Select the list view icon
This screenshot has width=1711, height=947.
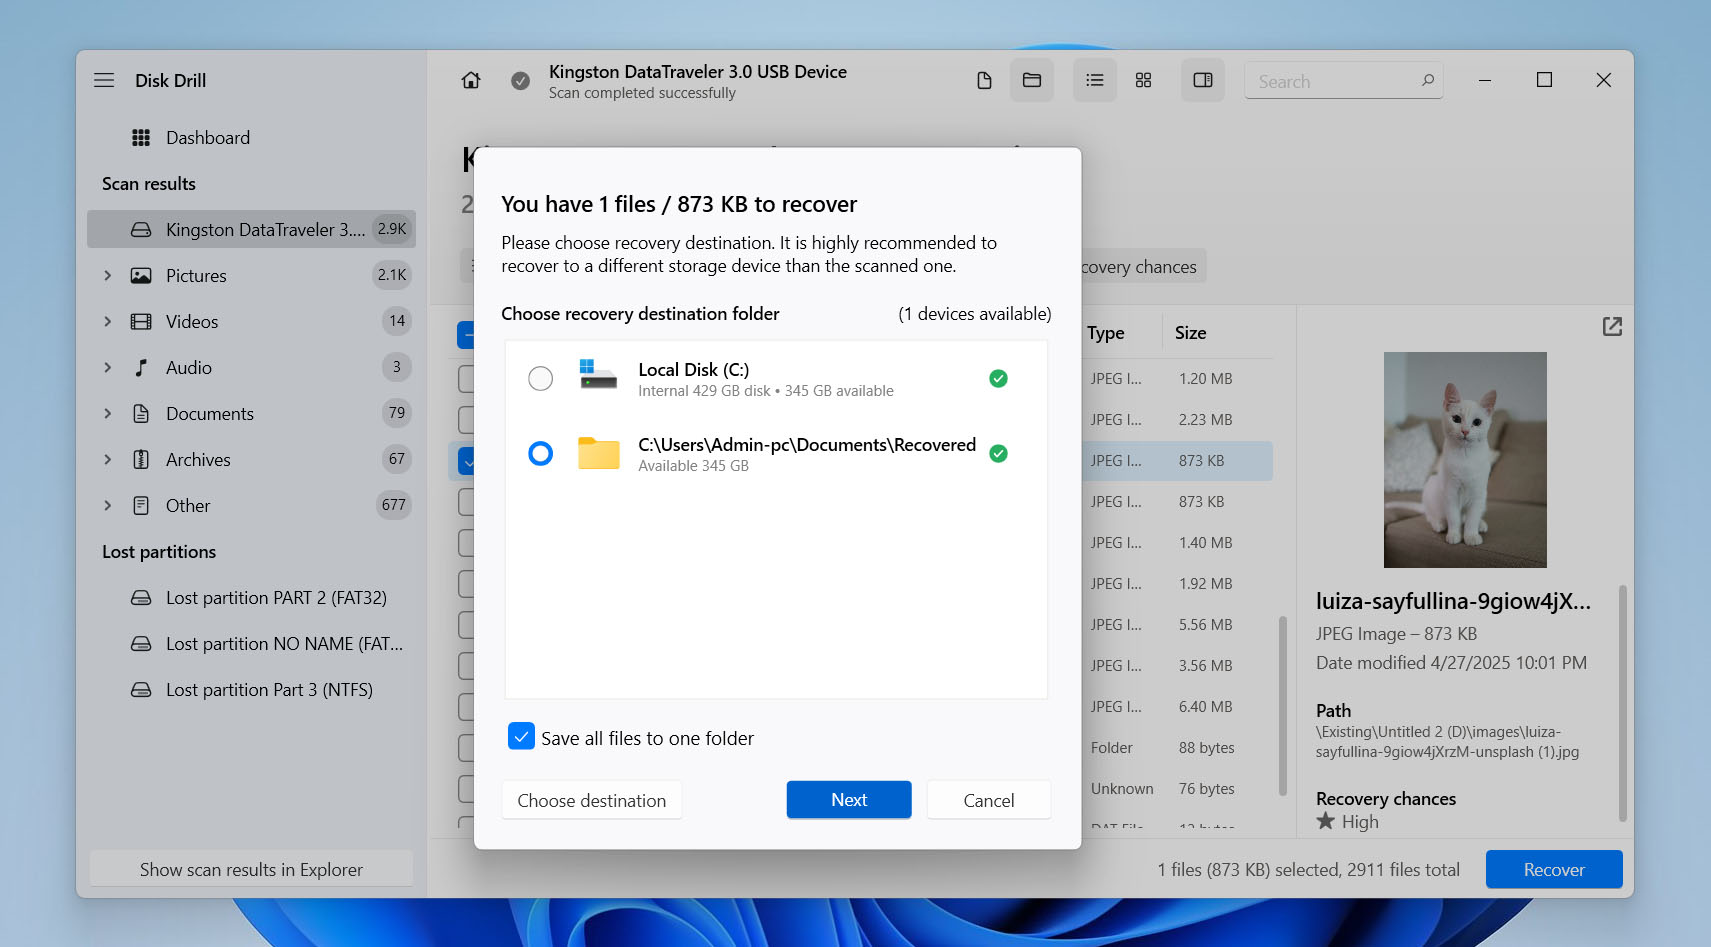pyautogui.click(x=1095, y=80)
